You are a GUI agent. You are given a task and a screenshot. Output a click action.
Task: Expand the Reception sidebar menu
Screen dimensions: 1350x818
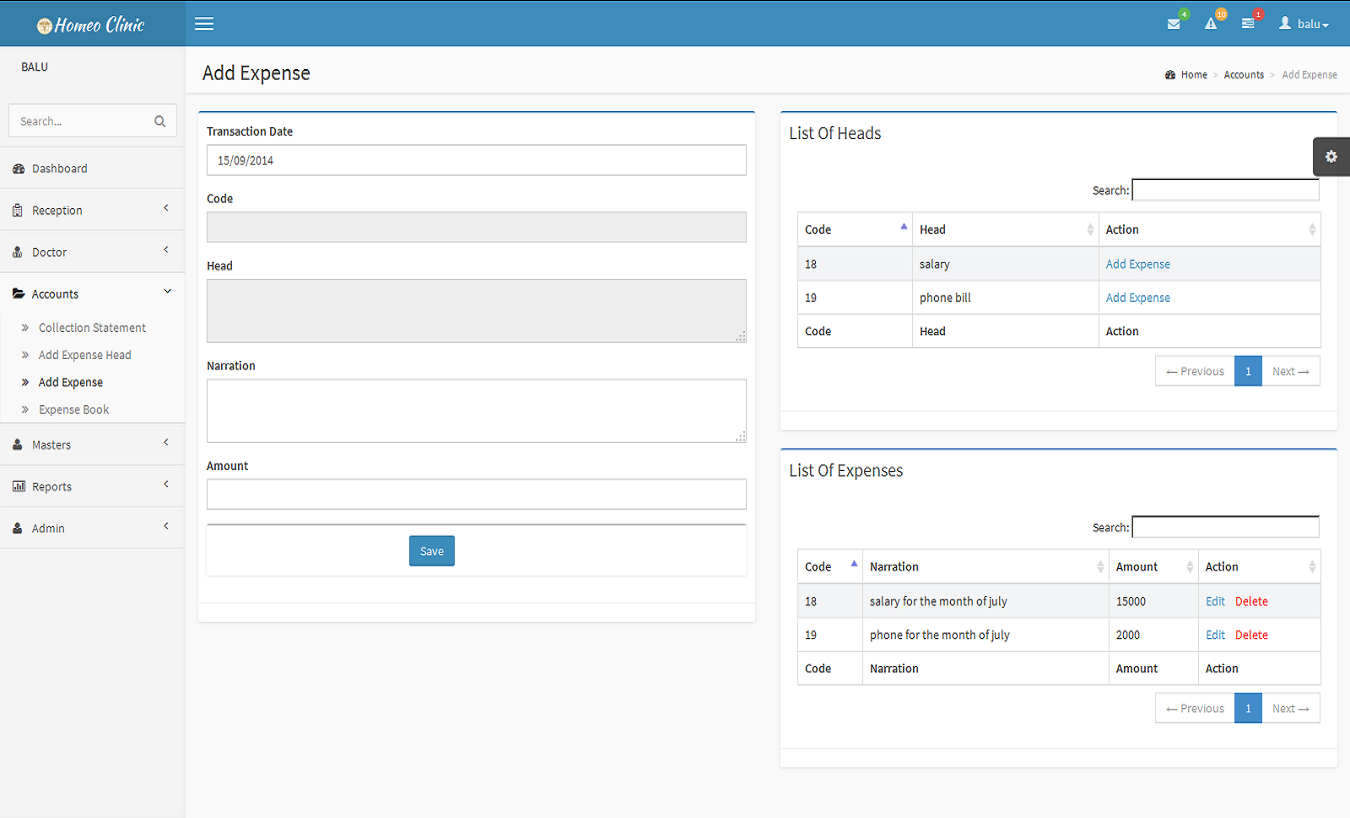coord(92,210)
